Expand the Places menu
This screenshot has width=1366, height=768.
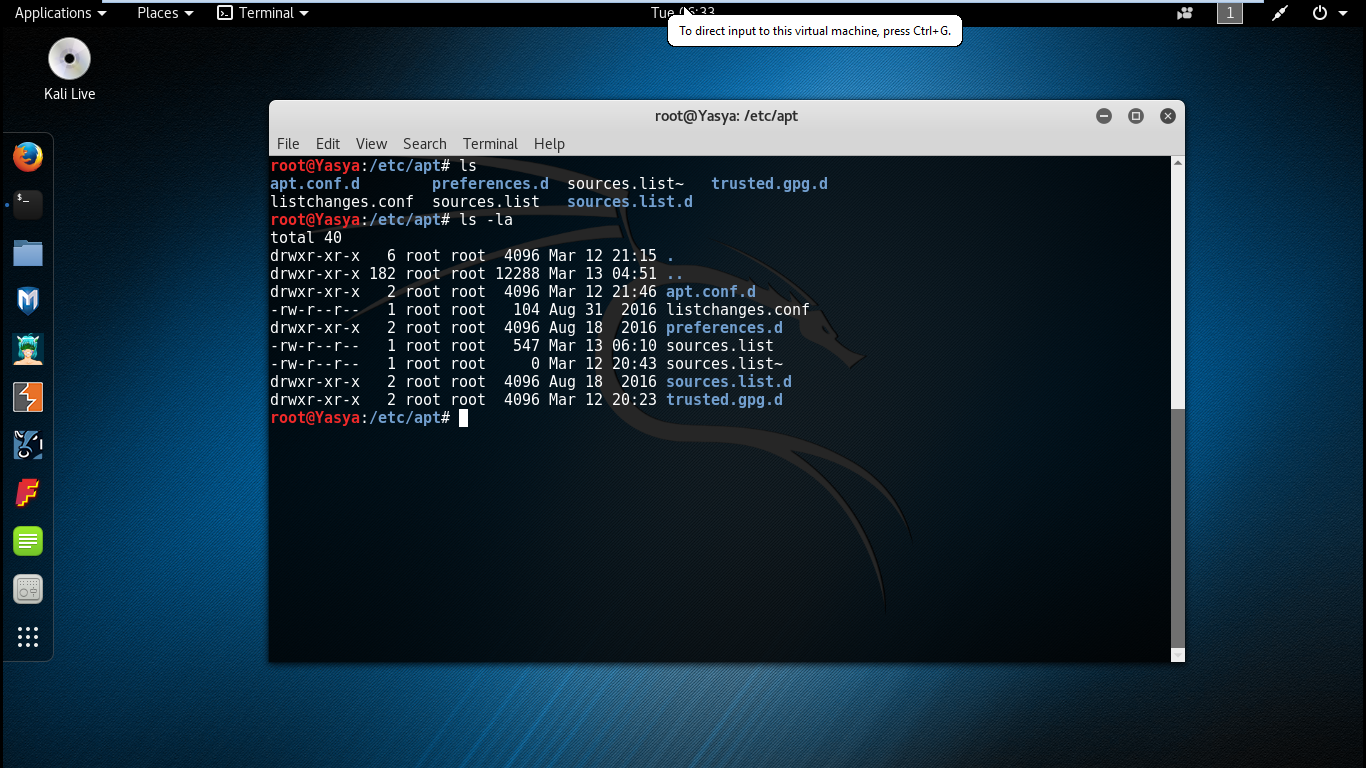(x=165, y=13)
